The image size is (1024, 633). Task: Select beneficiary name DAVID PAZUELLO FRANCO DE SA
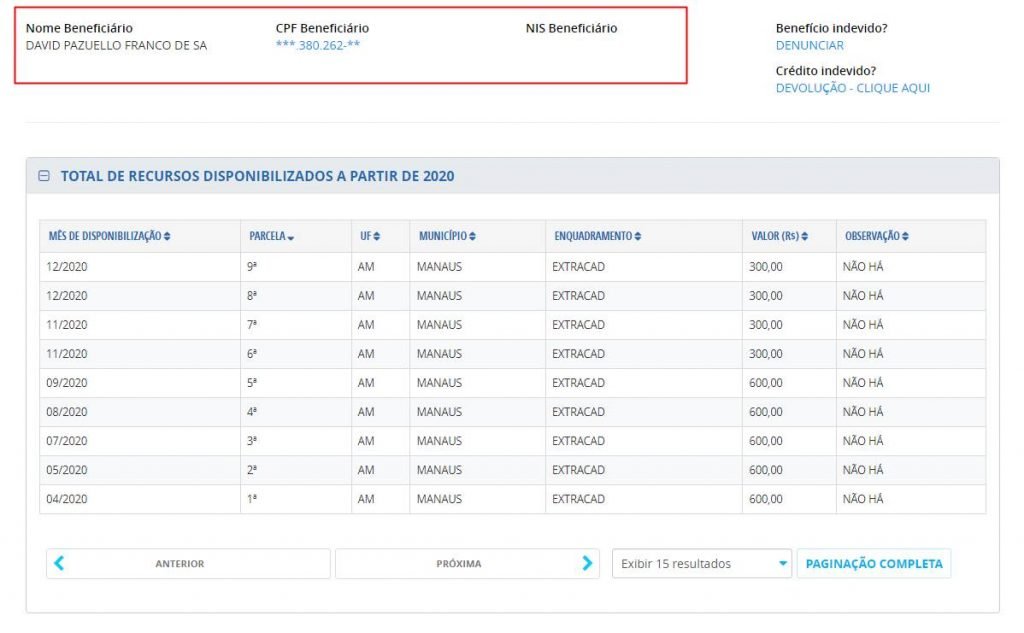[116, 45]
